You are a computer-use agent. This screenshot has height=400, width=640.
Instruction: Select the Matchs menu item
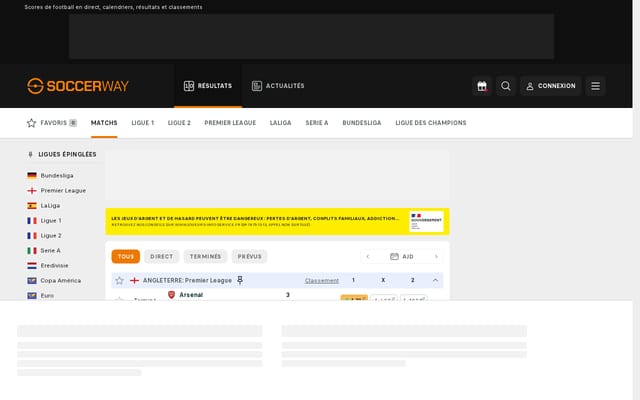[x=104, y=123]
